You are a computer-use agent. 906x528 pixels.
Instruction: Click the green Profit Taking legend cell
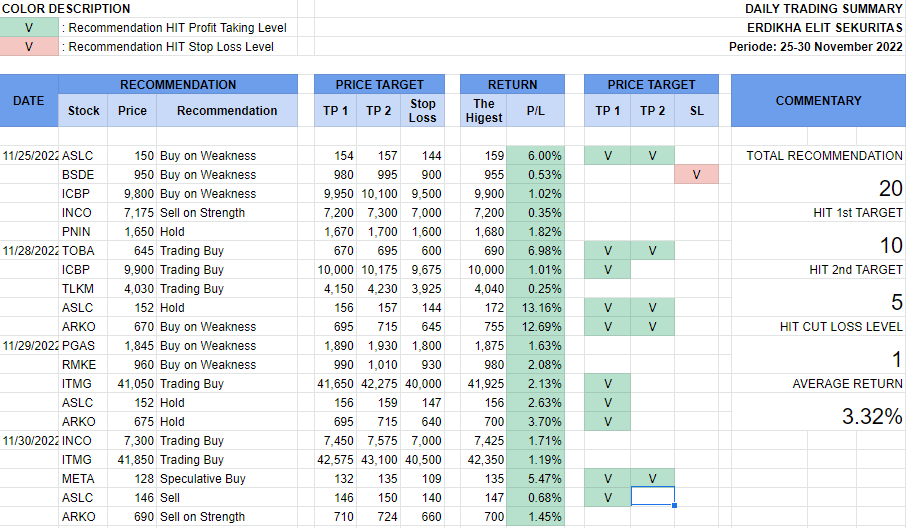29,28
